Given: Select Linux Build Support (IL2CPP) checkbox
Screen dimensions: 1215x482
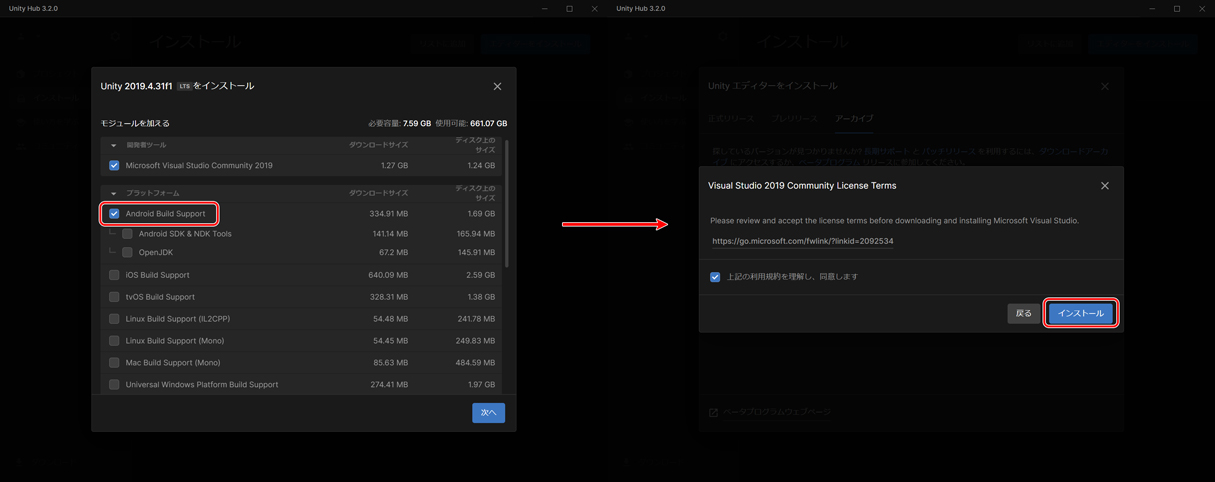Looking at the screenshot, I should coord(114,319).
